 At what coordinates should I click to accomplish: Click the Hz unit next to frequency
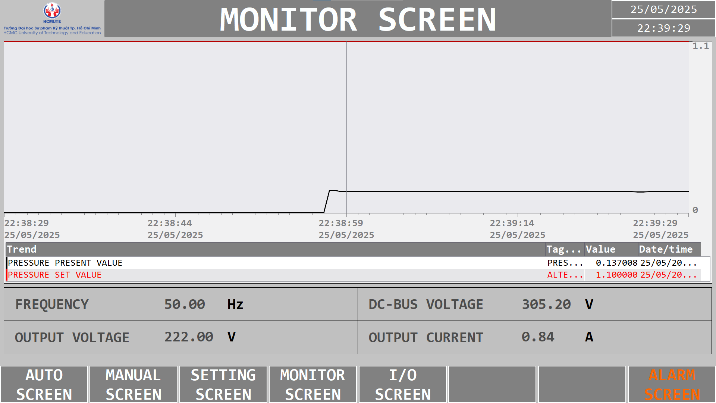(x=235, y=304)
